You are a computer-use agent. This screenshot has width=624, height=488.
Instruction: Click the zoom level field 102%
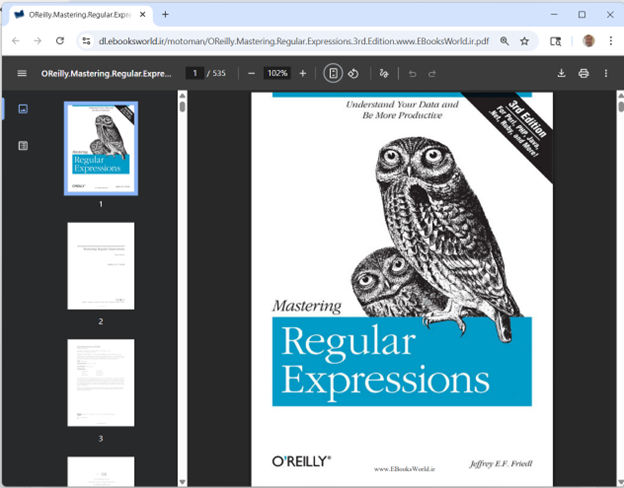tap(277, 73)
